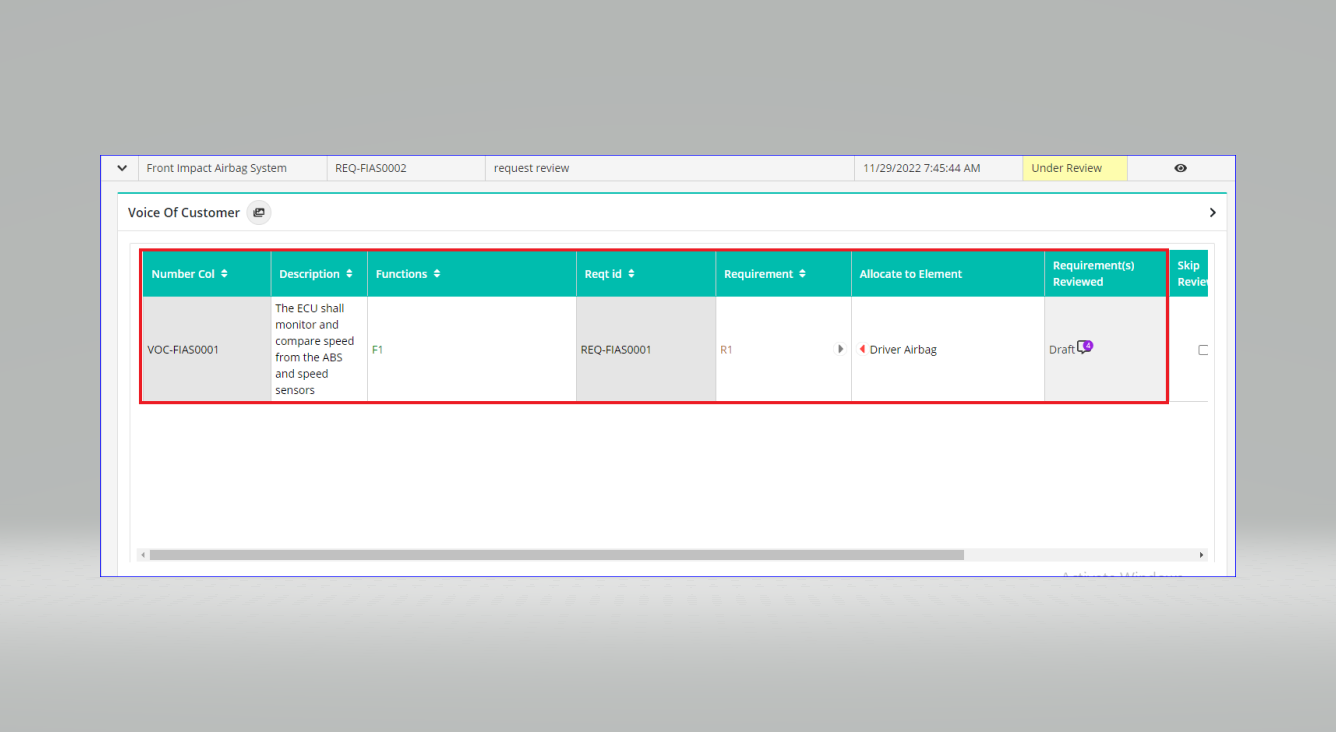The height and width of the screenshot is (732, 1336).
Task: Open requirement R1 link
Action: (x=726, y=350)
